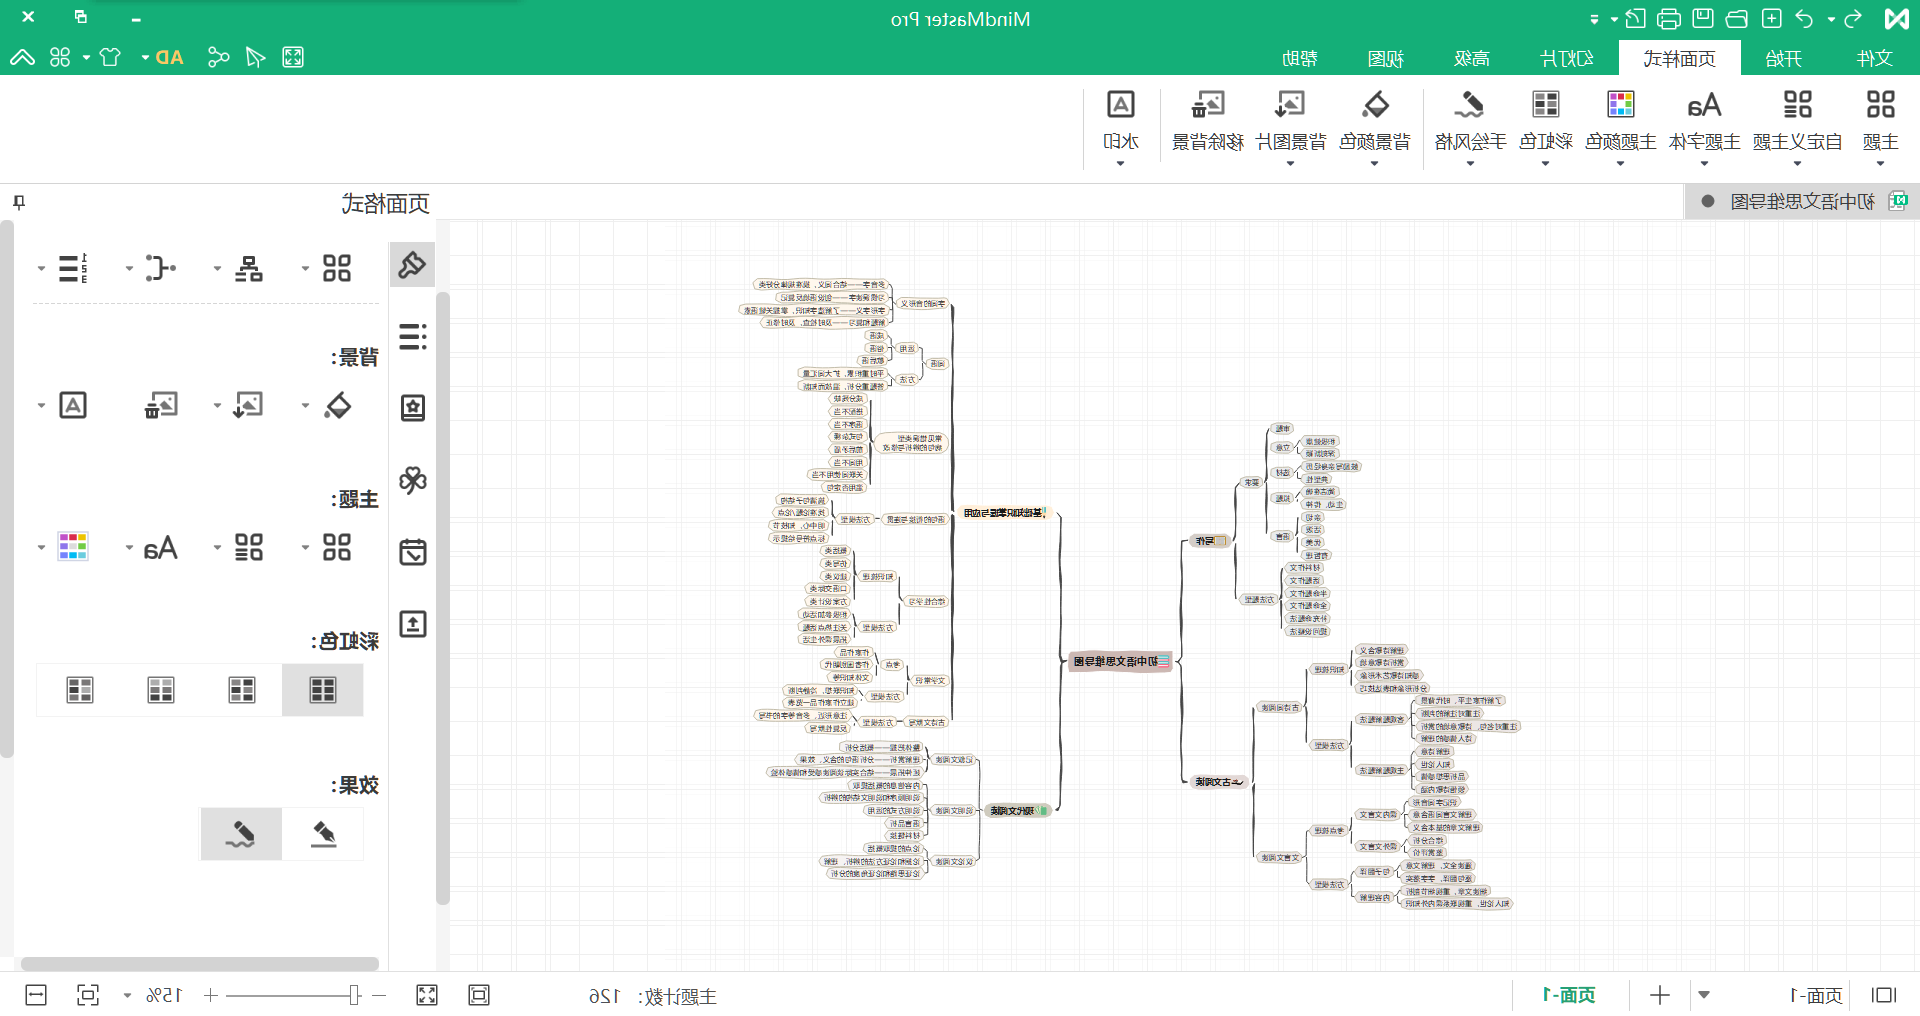Select the rainbow option farthest from the highlighted one

click(x=80, y=690)
